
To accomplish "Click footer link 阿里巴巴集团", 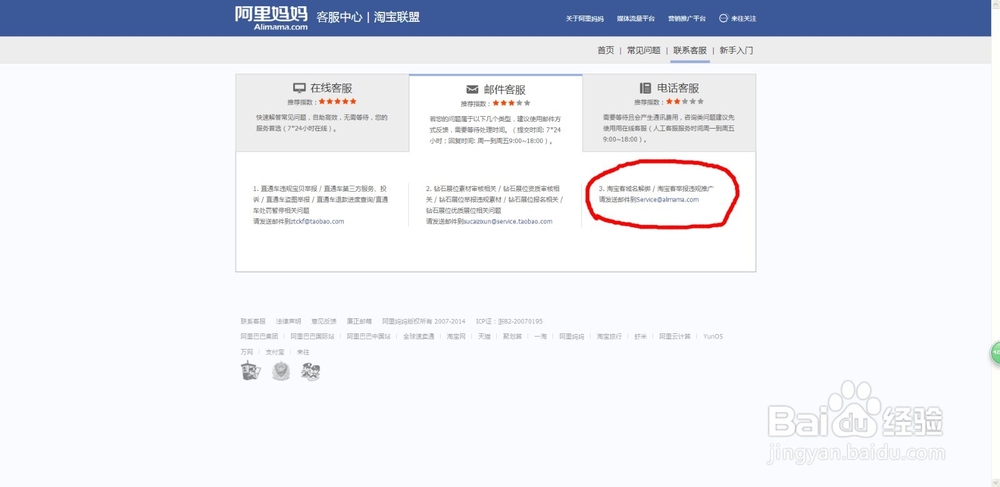I will 259,337.
